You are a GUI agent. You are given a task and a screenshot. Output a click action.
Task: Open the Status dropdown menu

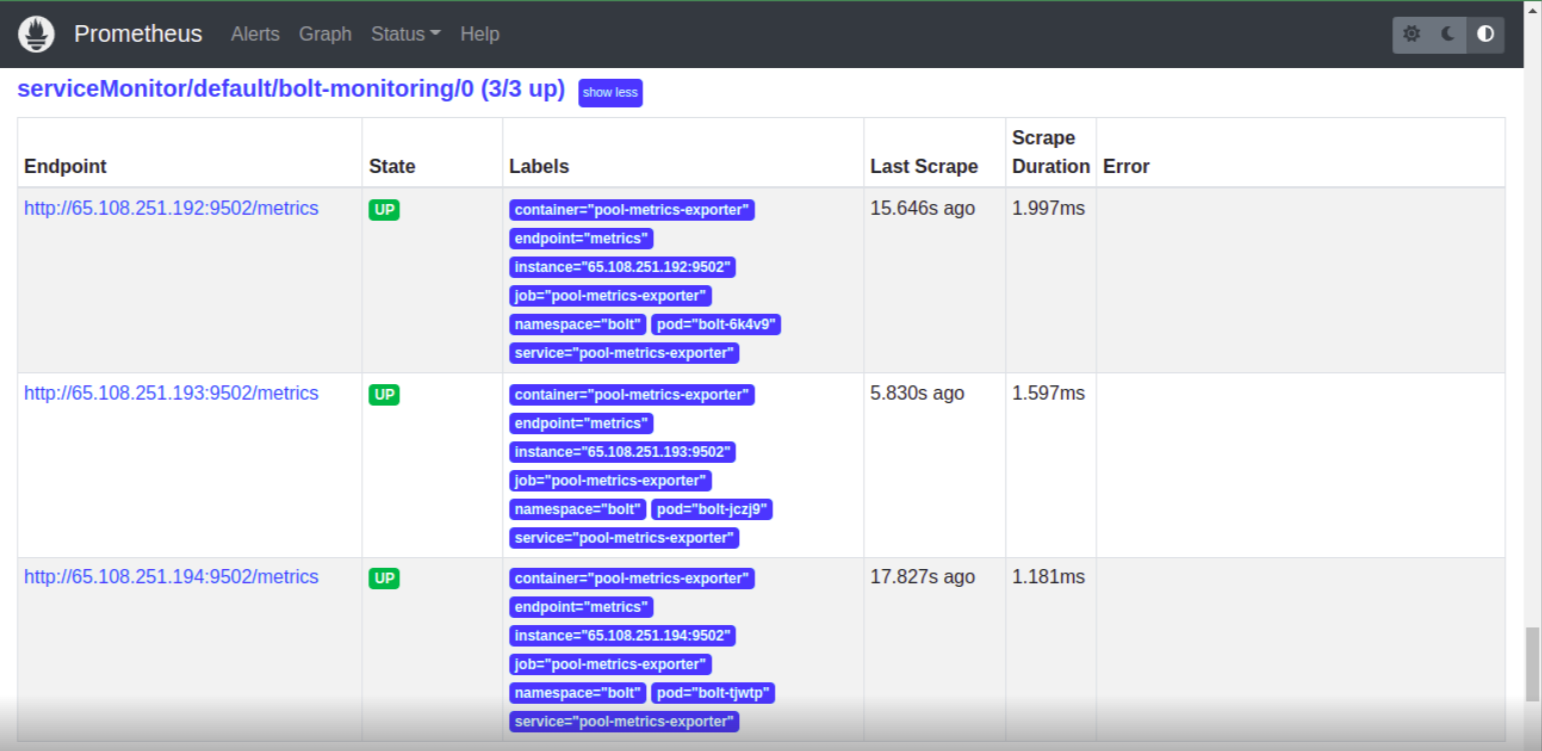click(x=405, y=34)
